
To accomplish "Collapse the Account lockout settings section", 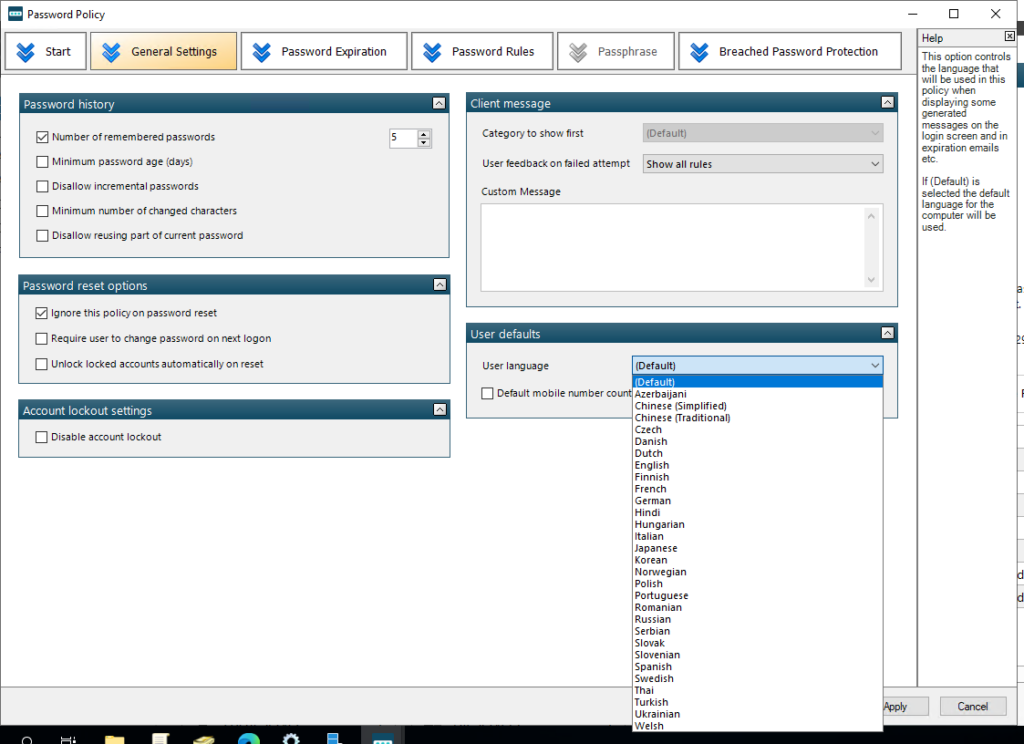I will 440,410.
